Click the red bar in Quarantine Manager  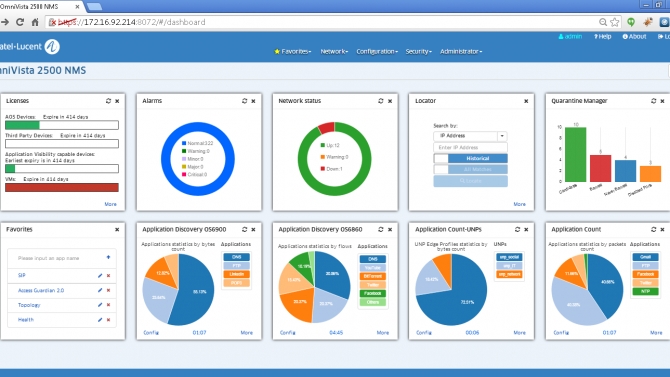pos(600,168)
